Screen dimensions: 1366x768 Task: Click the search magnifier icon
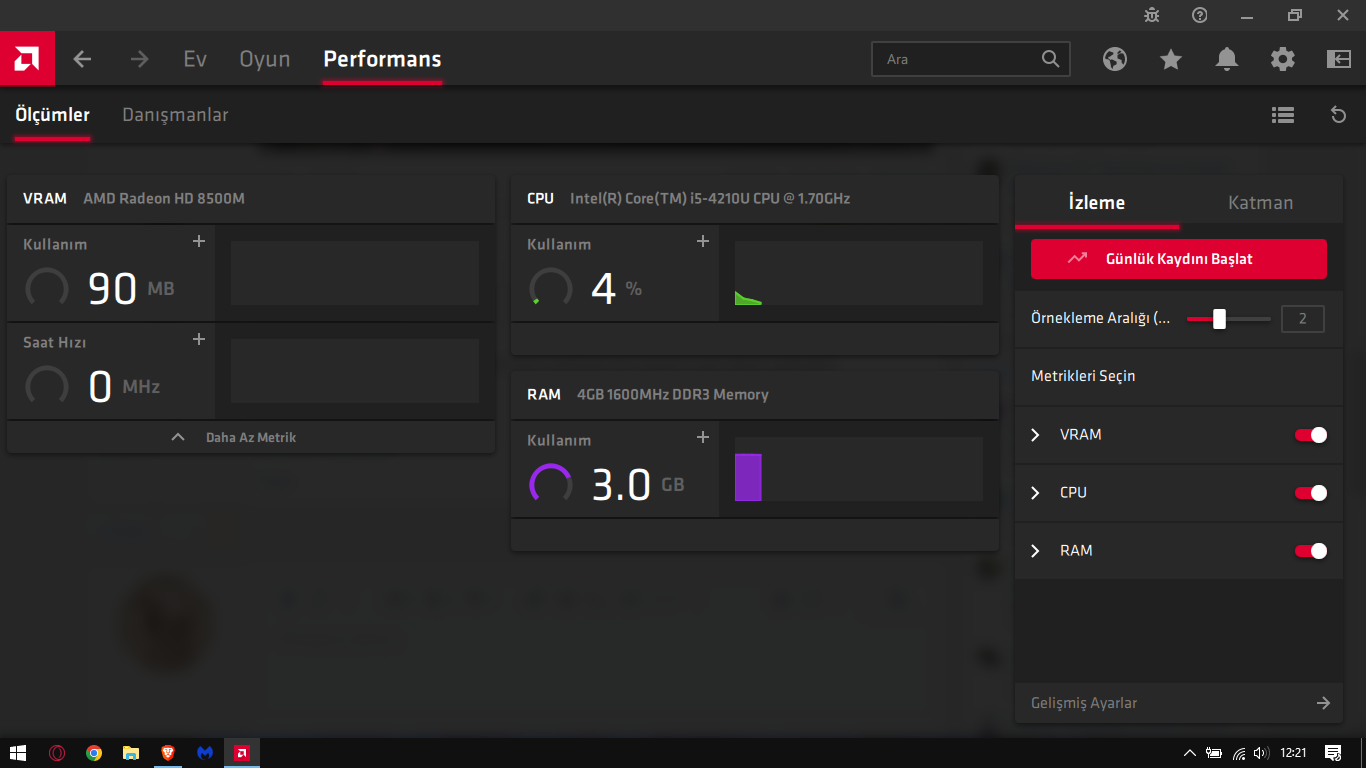pyautogui.click(x=1050, y=59)
